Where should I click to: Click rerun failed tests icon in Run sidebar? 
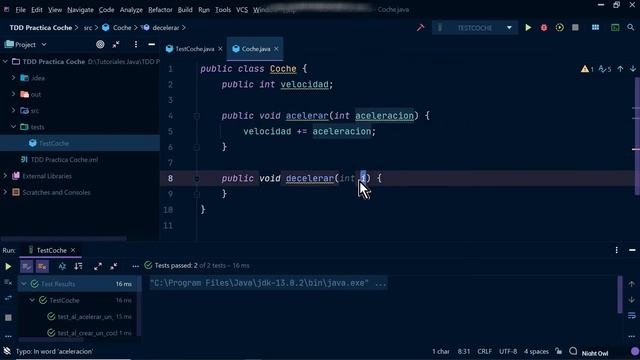[x=8, y=282]
